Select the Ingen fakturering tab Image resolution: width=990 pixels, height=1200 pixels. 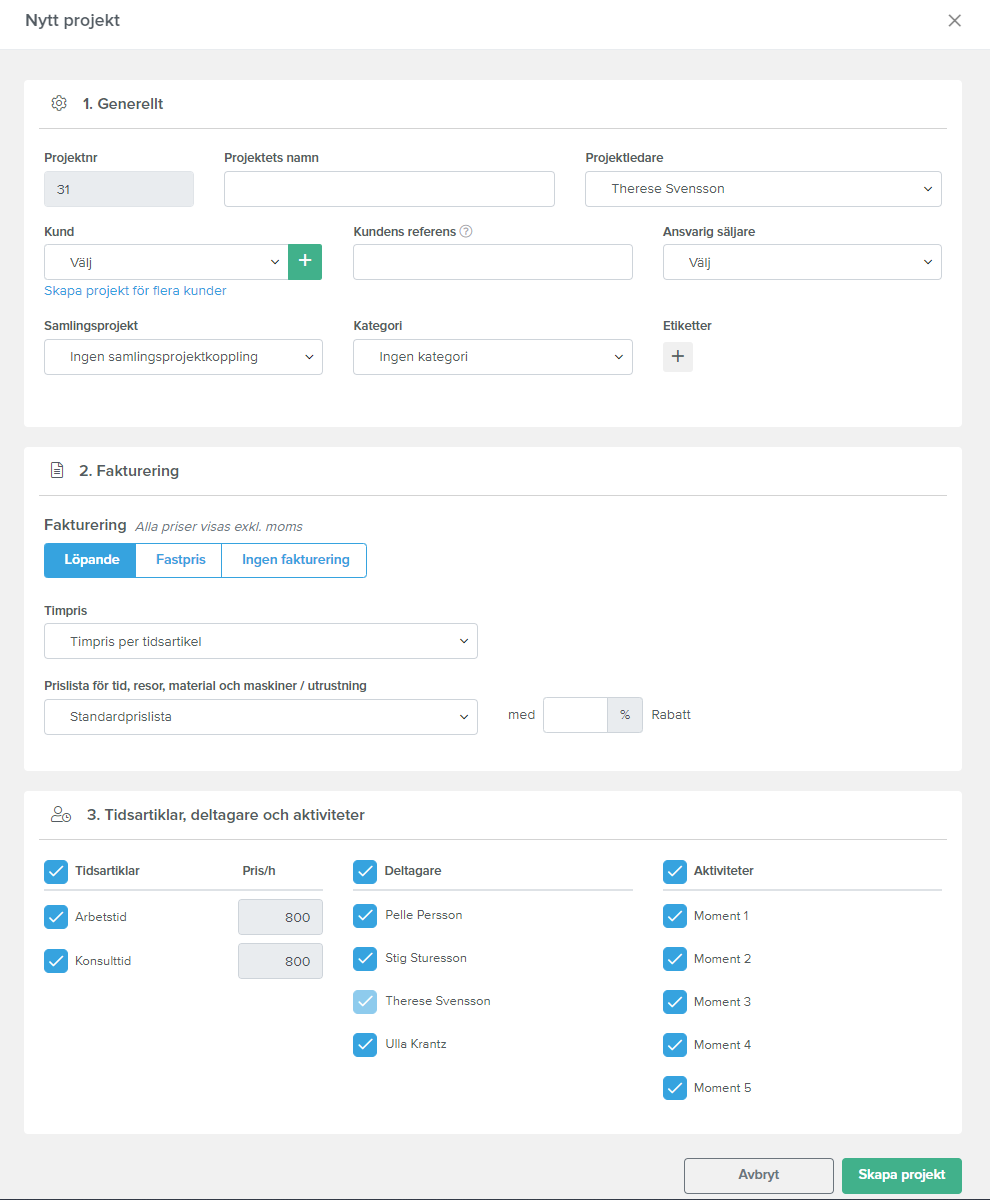tap(295, 560)
